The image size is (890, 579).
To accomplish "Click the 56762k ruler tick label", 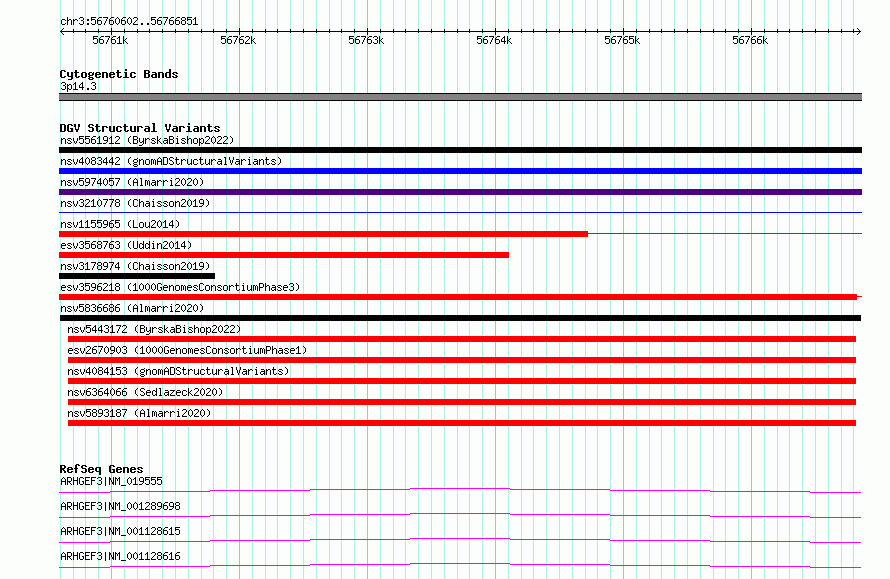I will [238, 40].
